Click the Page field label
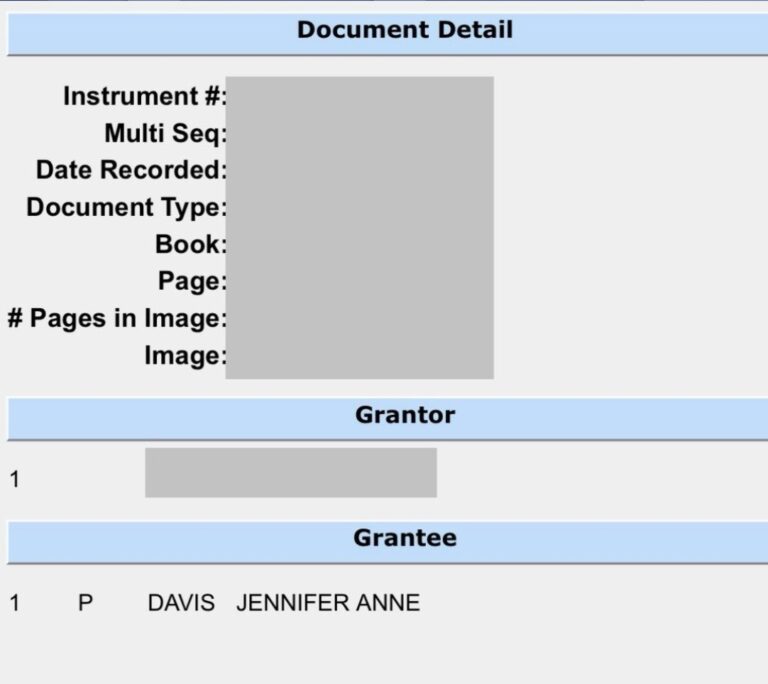 [x=191, y=282]
